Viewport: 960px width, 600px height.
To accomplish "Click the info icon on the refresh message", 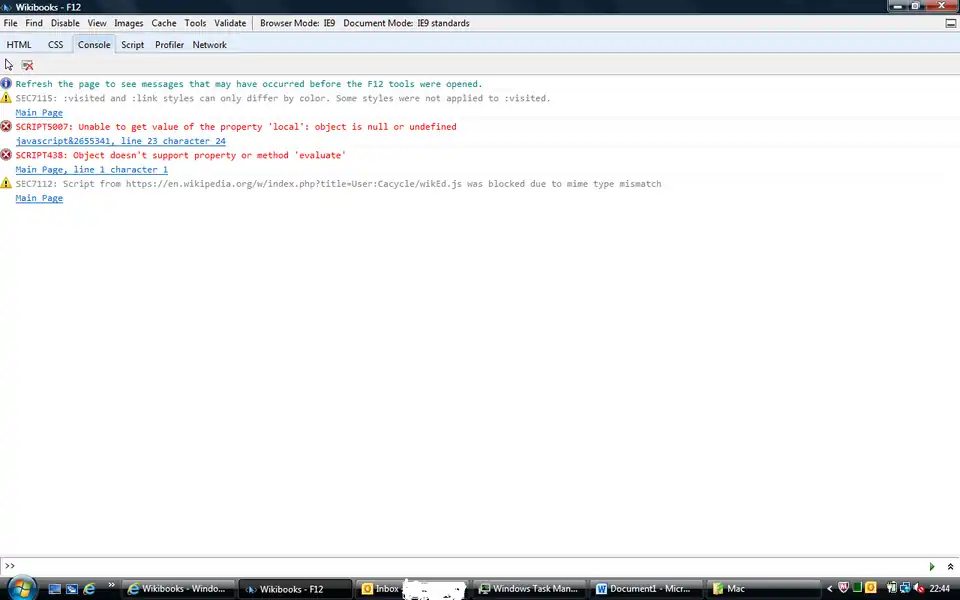I will [6, 84].
